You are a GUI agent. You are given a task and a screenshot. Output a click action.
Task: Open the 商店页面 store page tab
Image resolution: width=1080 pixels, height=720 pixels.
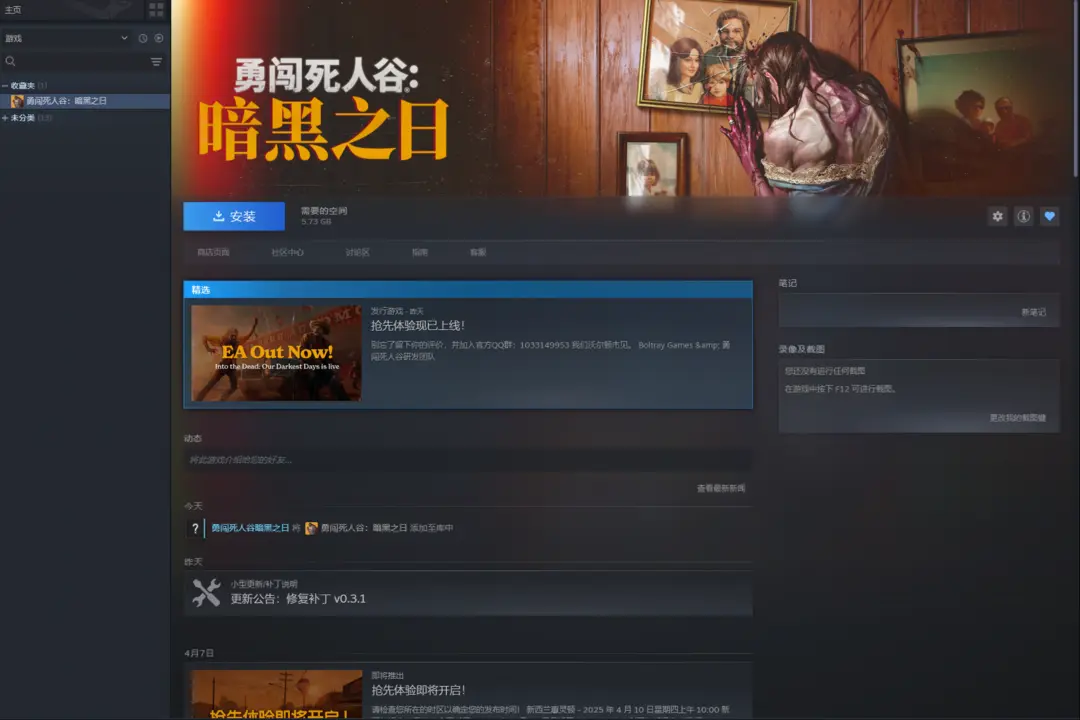click(x=214, y=253)
